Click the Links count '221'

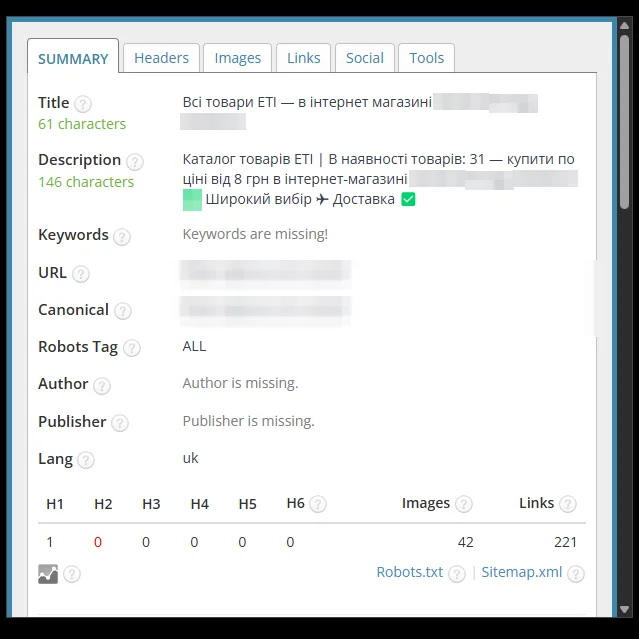point(565,542)
